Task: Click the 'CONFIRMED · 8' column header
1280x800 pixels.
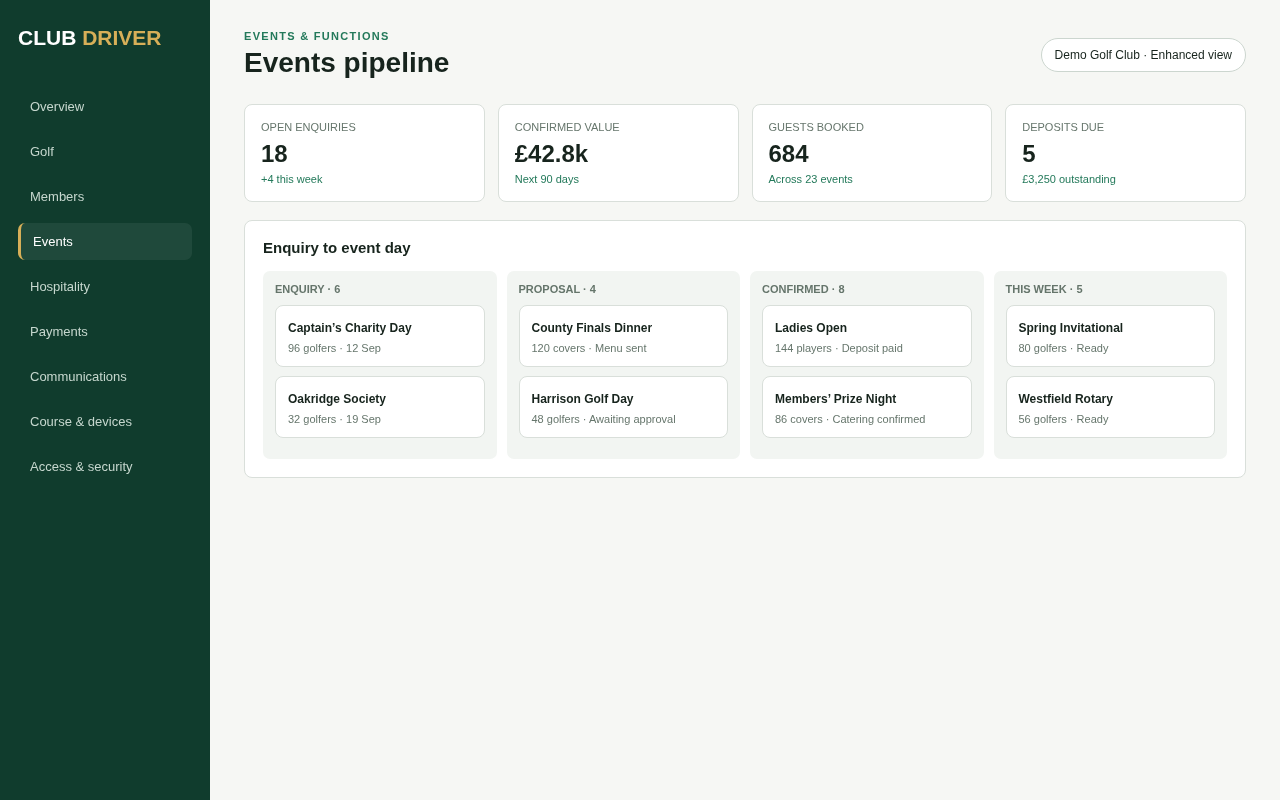Action: click(803, 289)
